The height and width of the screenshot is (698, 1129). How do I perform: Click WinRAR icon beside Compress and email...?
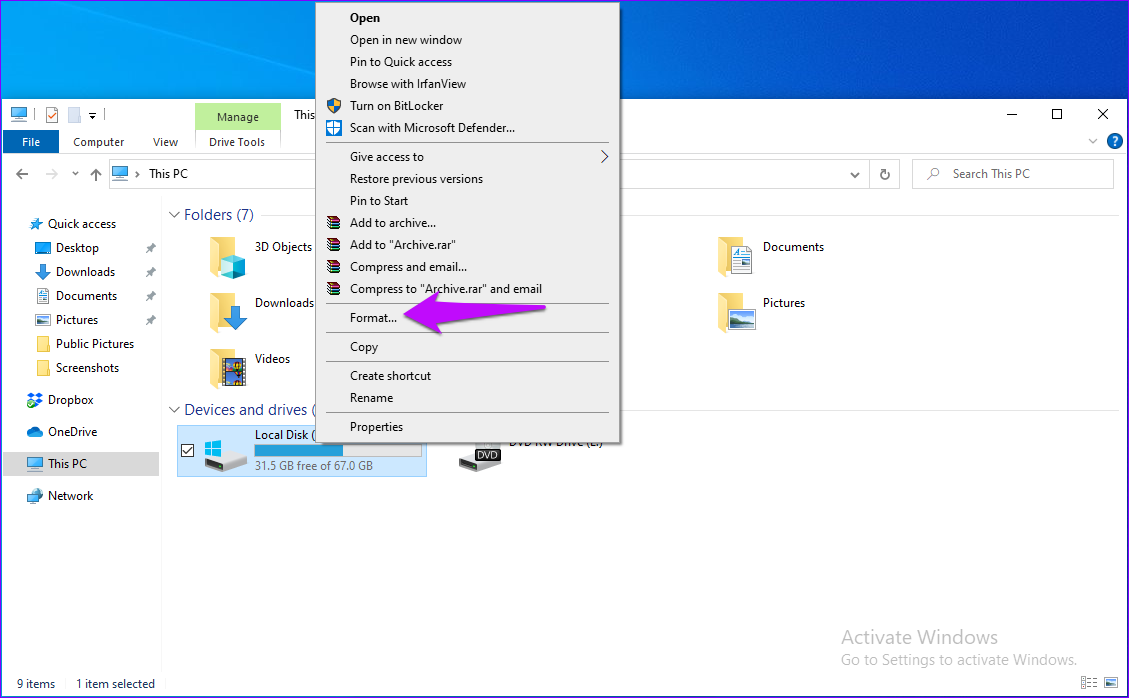(333, 267)
